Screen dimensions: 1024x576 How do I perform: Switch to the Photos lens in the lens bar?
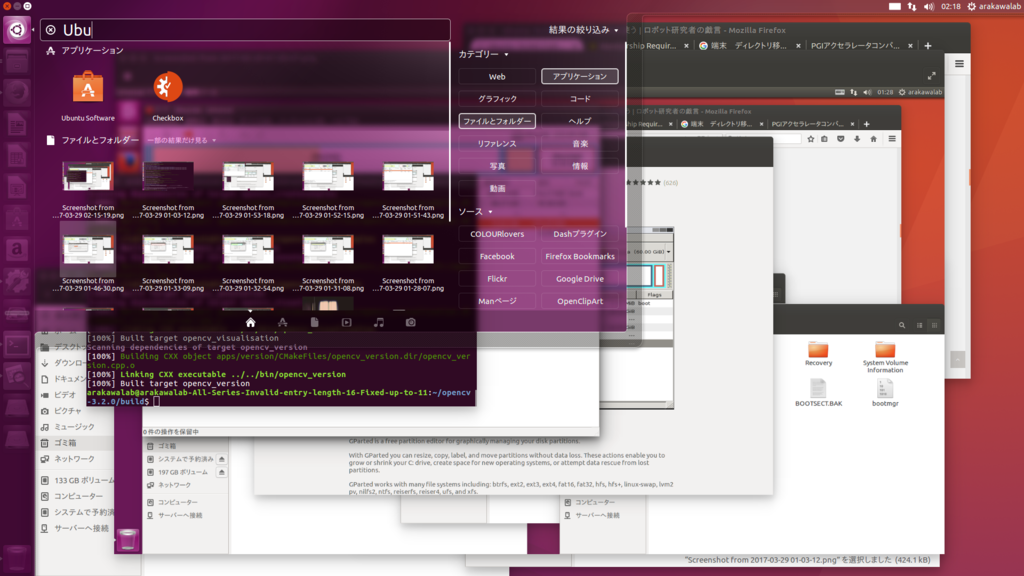[x=411, y=323]
